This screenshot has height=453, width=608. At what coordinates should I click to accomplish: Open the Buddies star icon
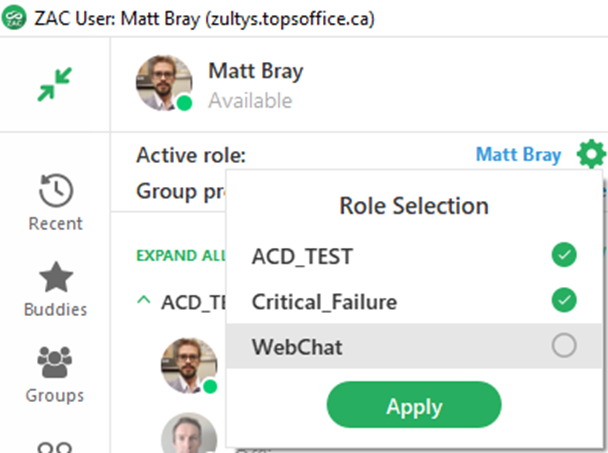point(55,277)
